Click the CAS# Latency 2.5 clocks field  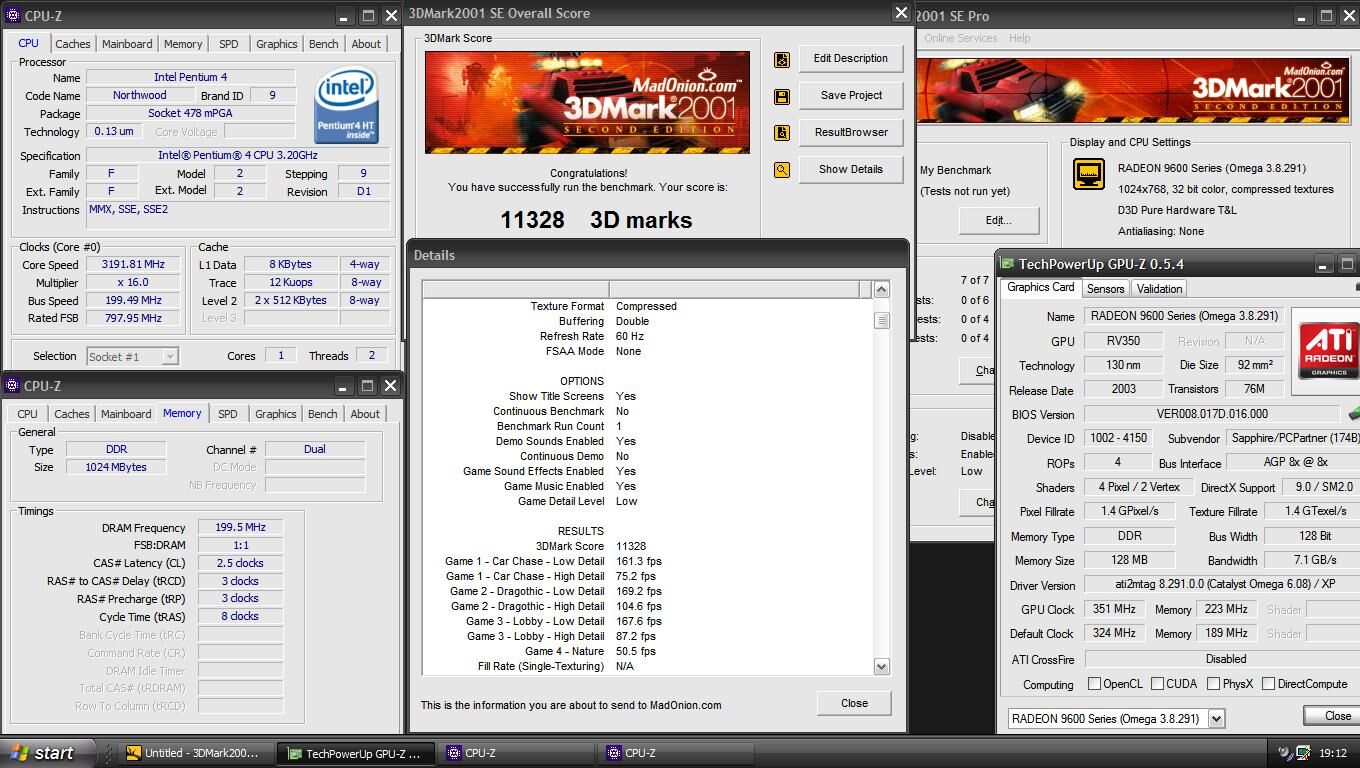pyautogui.click(x=240, y=563)
